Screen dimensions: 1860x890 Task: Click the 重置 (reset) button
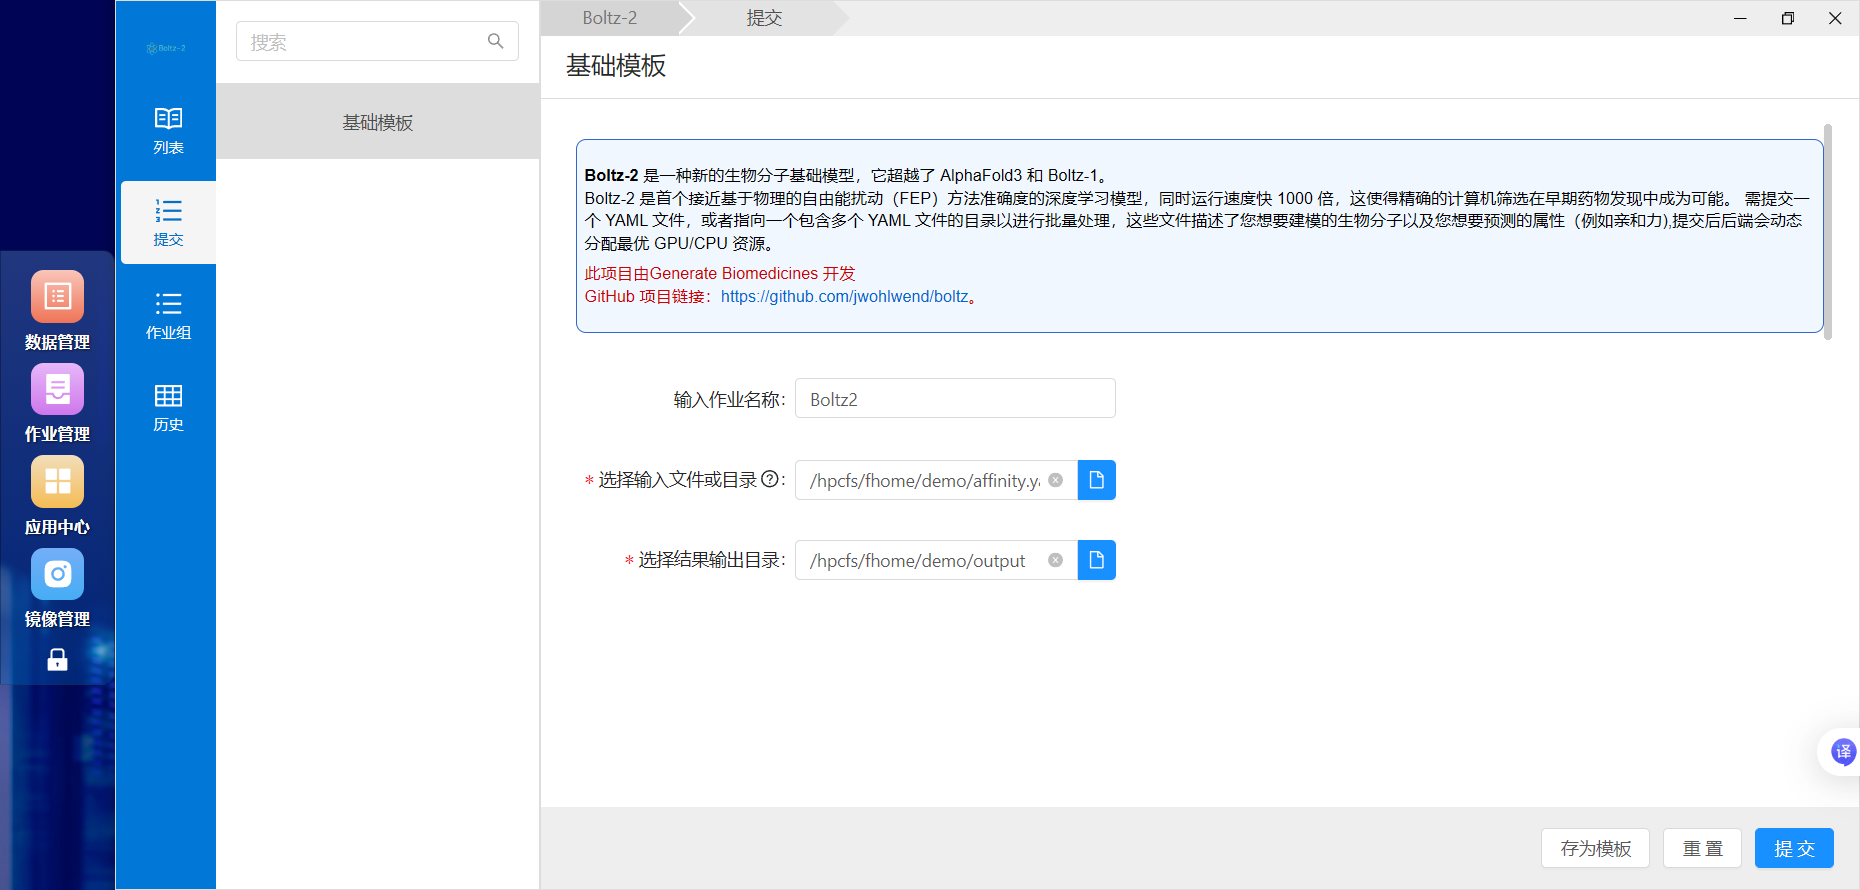tap(1702, 848)
